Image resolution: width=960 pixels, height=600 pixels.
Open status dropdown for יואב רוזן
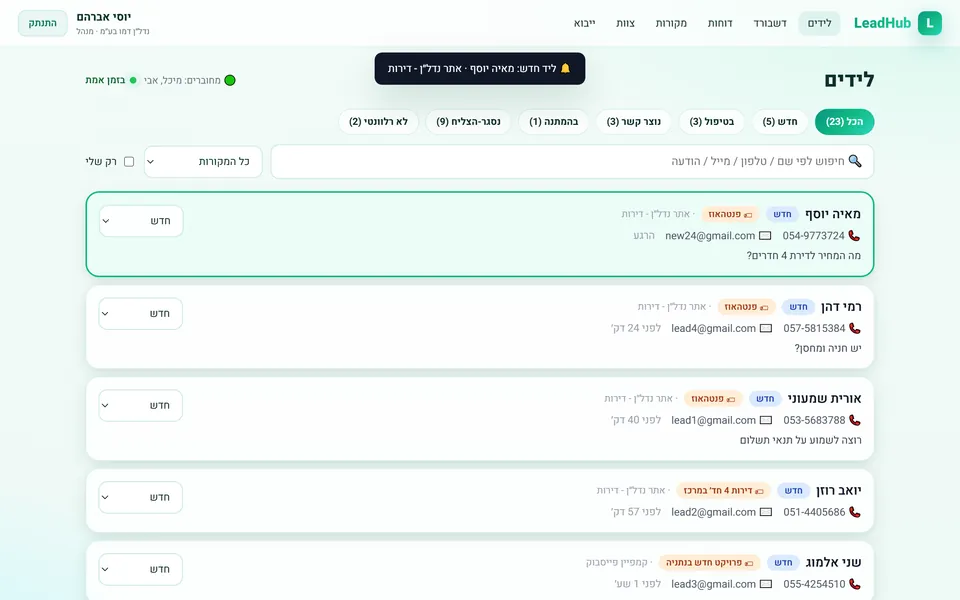[141, 497]
